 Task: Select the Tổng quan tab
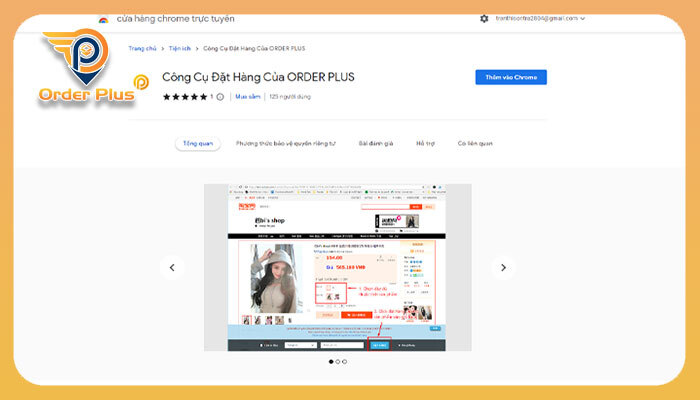[x=198, y=143]
